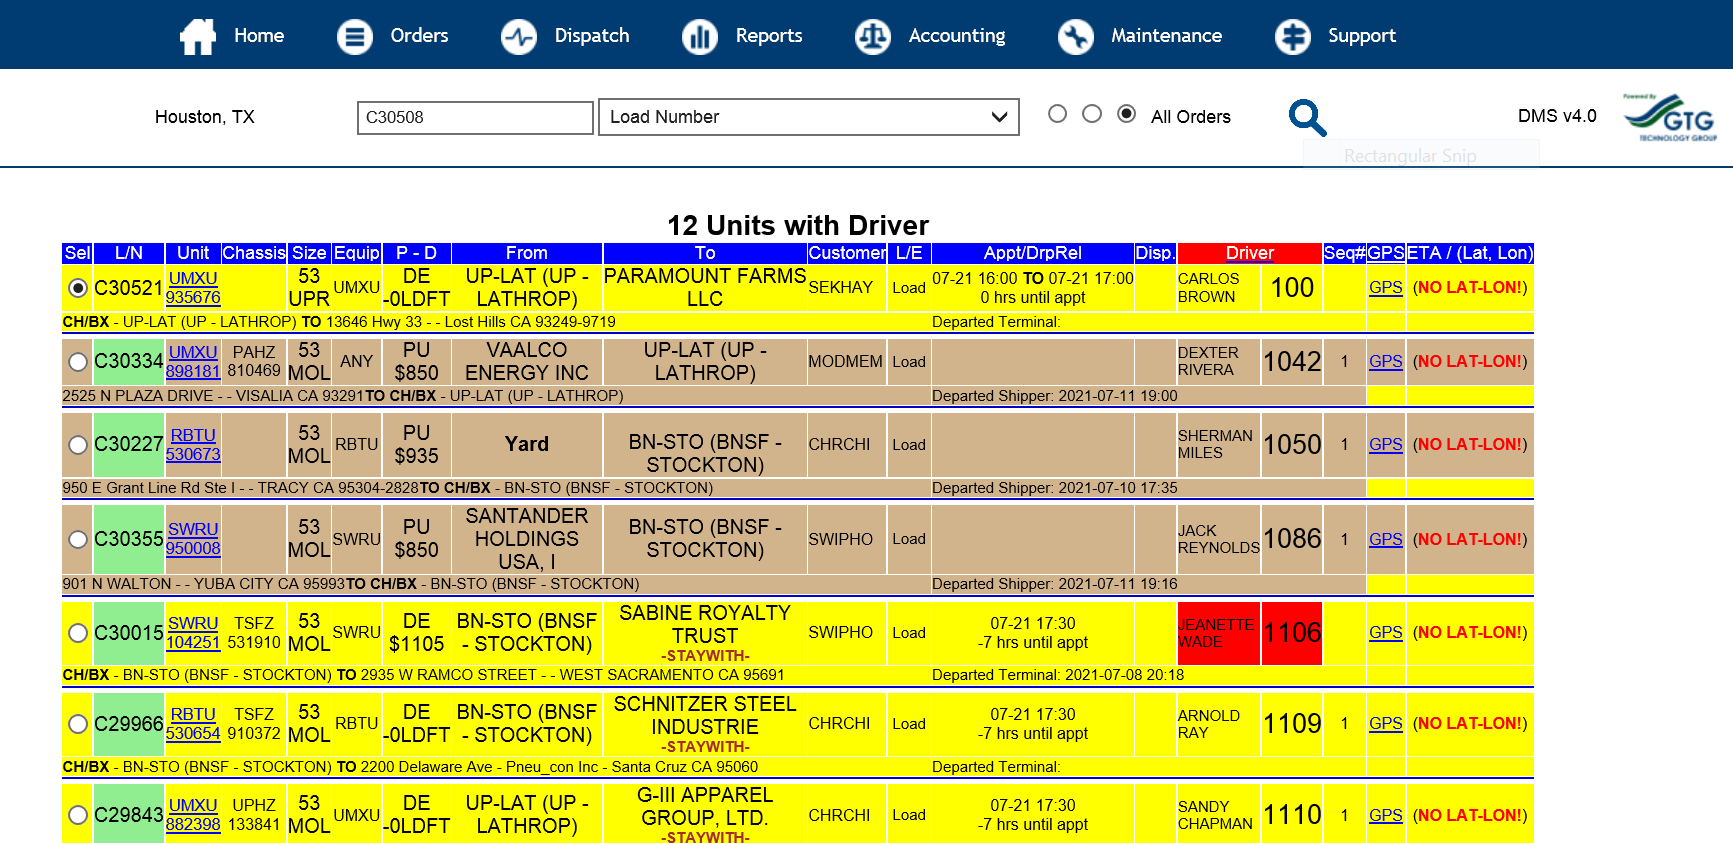Select the radio button for load C29843
This screenshot has width=1733, height=843.
pos(78,815)
